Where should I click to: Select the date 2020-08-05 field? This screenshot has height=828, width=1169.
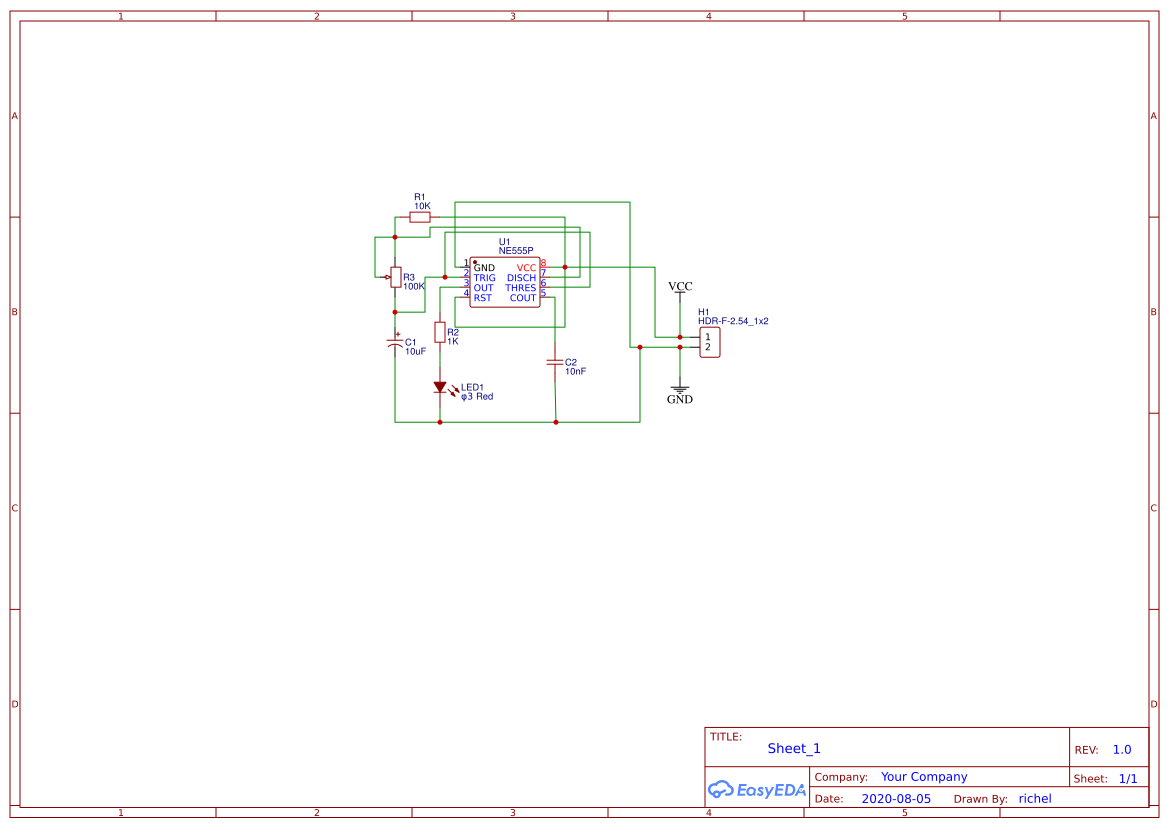[896, 798]
